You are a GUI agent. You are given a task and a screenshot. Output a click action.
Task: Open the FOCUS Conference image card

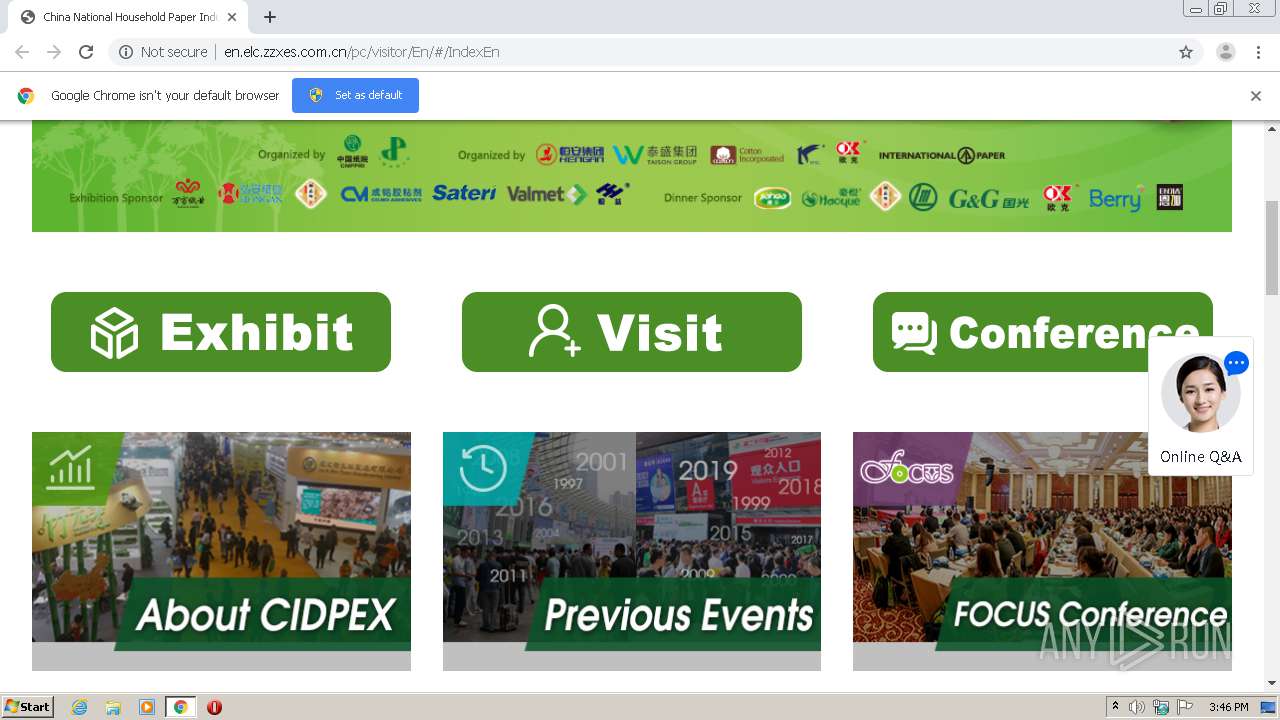click(1042, 551)
